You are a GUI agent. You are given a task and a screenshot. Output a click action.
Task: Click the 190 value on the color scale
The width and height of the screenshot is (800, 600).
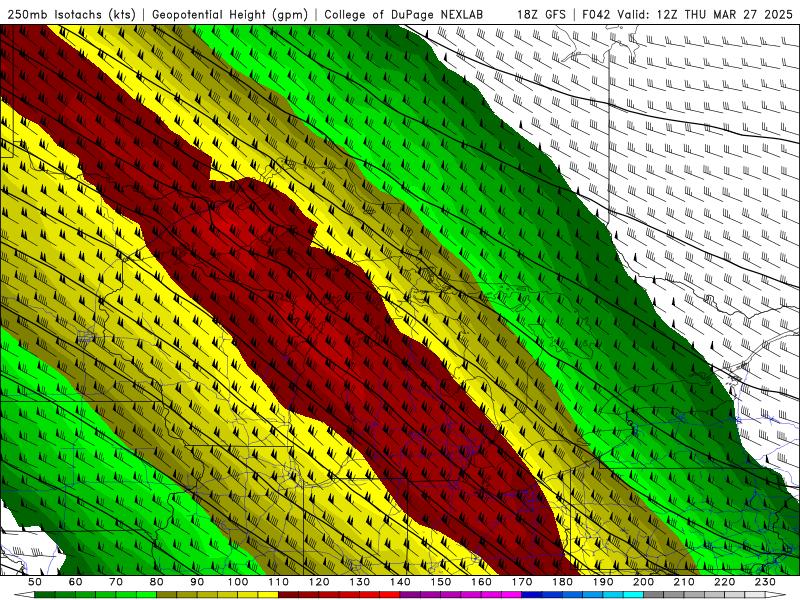click(x=603, y=582)
